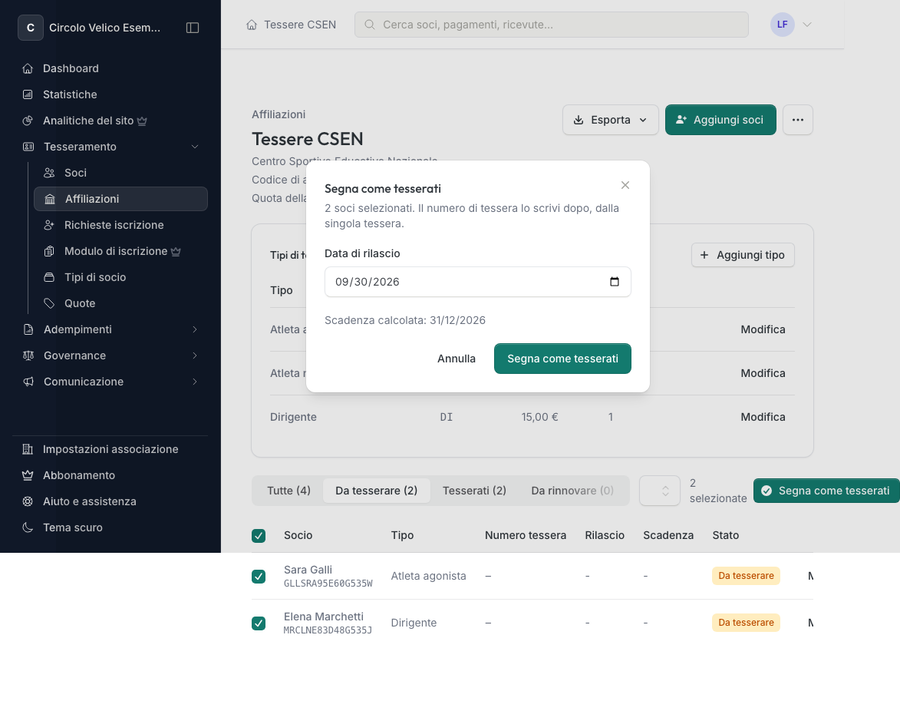Select the Da rinnovare (0) tab
The height and width of the screenshot is (701, 900).
click(x=572, y=491)
